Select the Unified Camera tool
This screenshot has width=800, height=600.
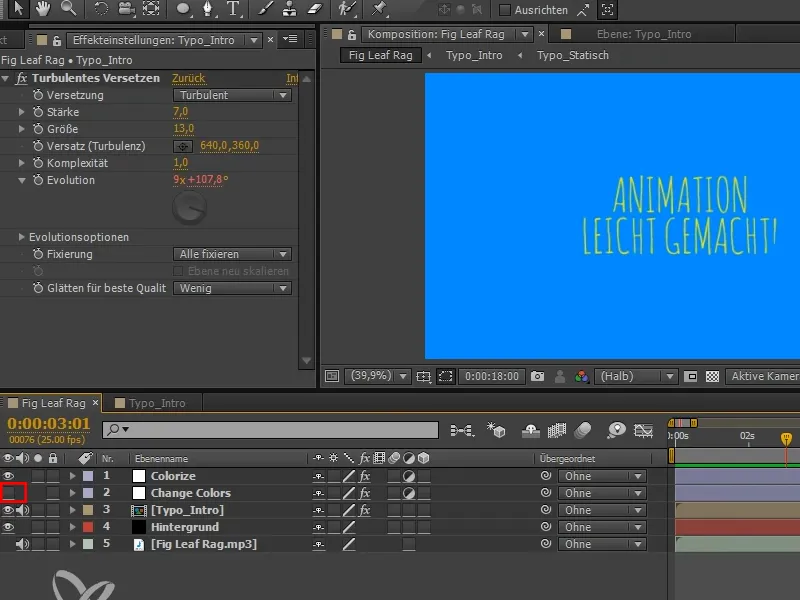tap(126, 9)
